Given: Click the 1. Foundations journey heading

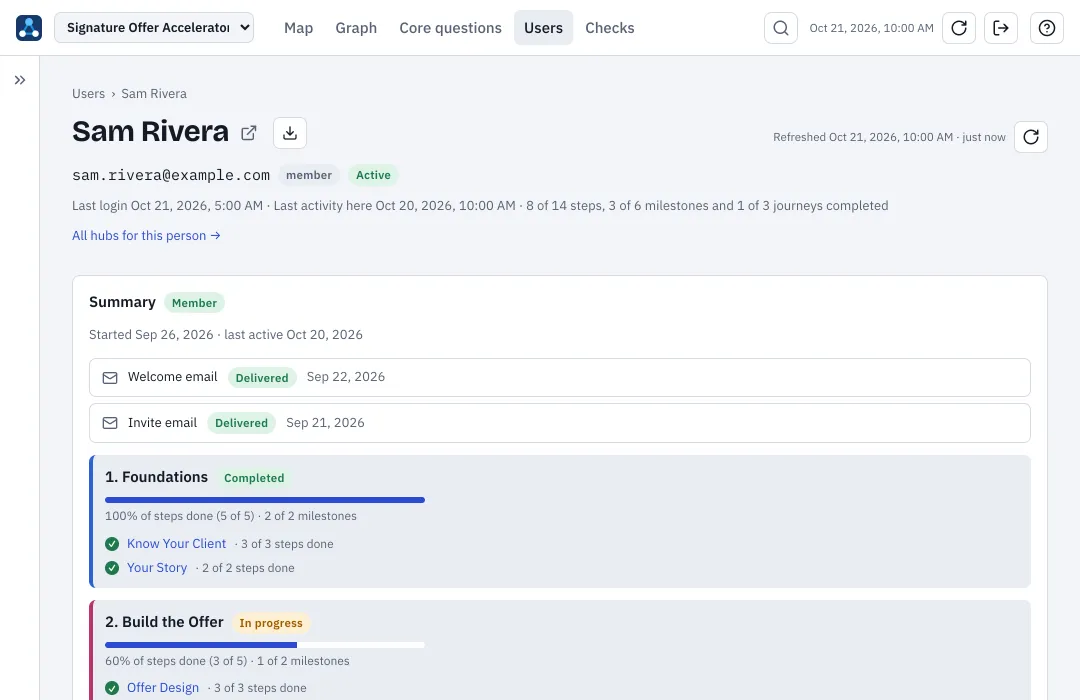Looking at the screenshot, I should tap(156, 477).
